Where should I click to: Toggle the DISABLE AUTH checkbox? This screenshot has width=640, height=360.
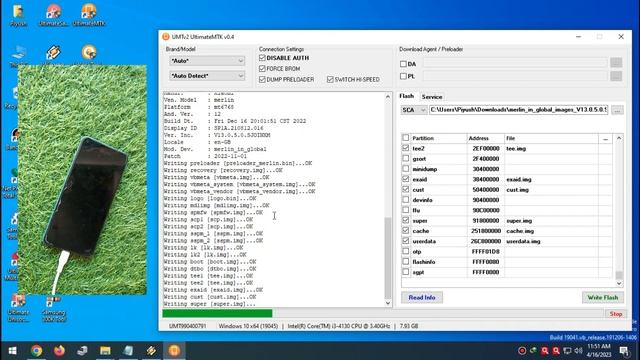(262, 58)
